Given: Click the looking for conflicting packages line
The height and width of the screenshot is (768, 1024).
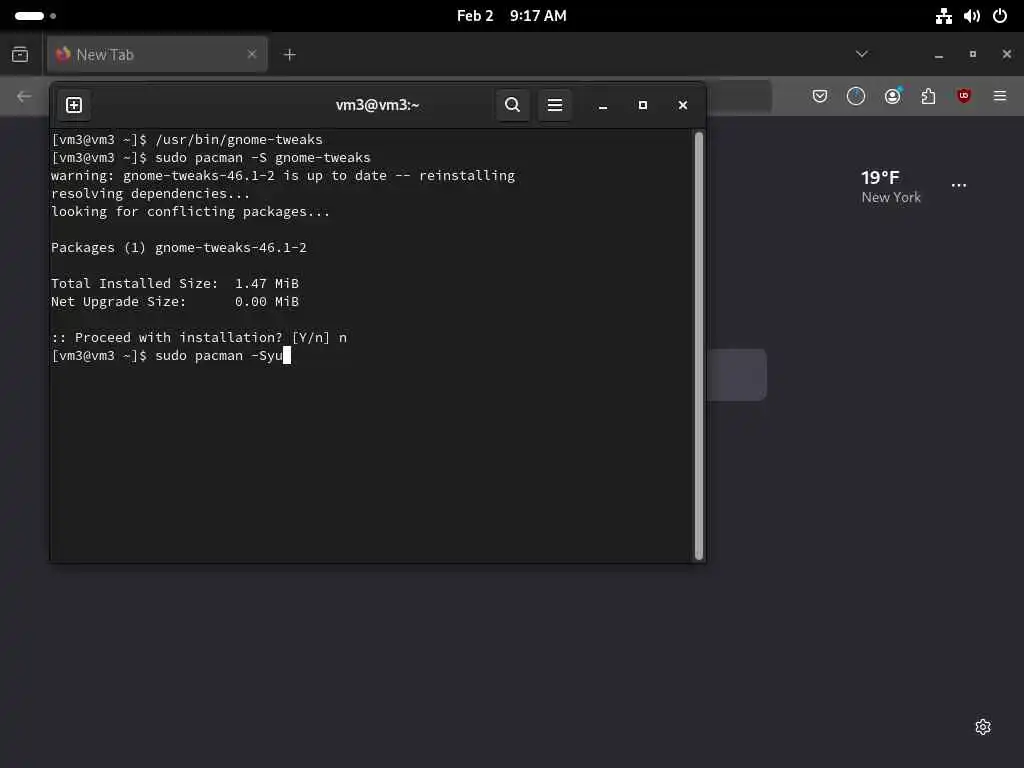Looking at the screenshot, I should [x=191, y=212].
